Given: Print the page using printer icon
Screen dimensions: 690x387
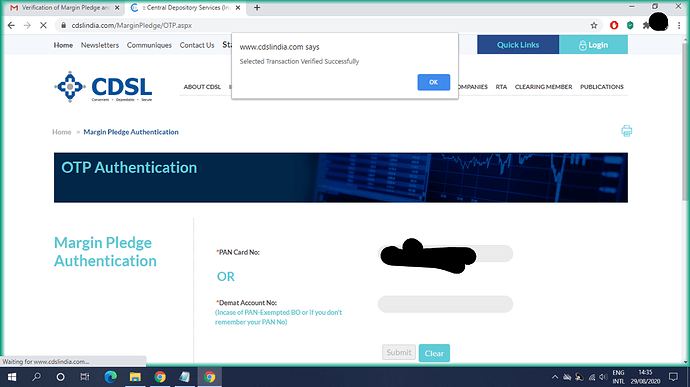Looking at the screenshot, I should (x=627, y=131).
